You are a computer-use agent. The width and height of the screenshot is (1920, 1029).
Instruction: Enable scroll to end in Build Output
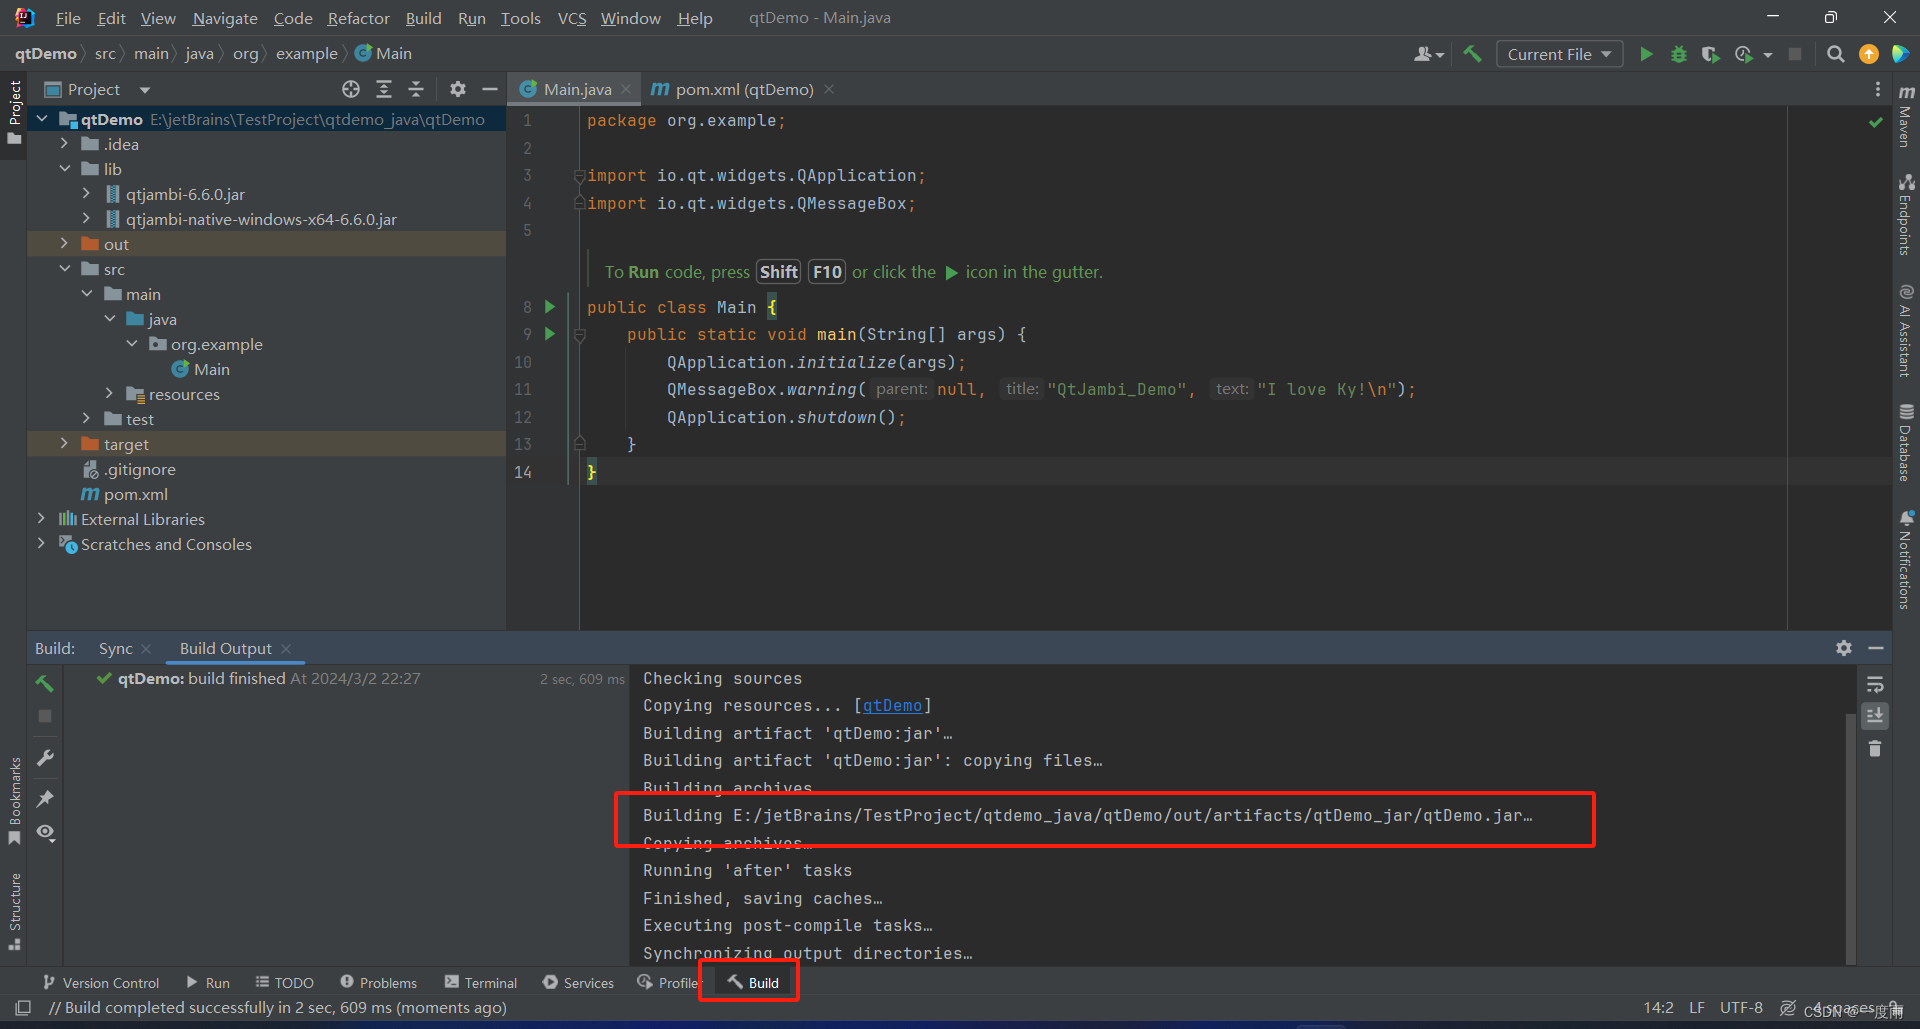(x=1875, y=716)
